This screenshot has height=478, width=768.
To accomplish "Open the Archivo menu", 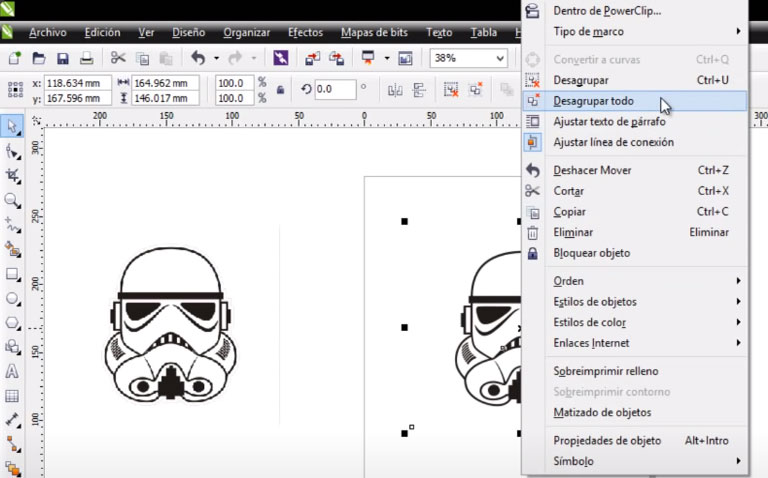I will (48, 32).
